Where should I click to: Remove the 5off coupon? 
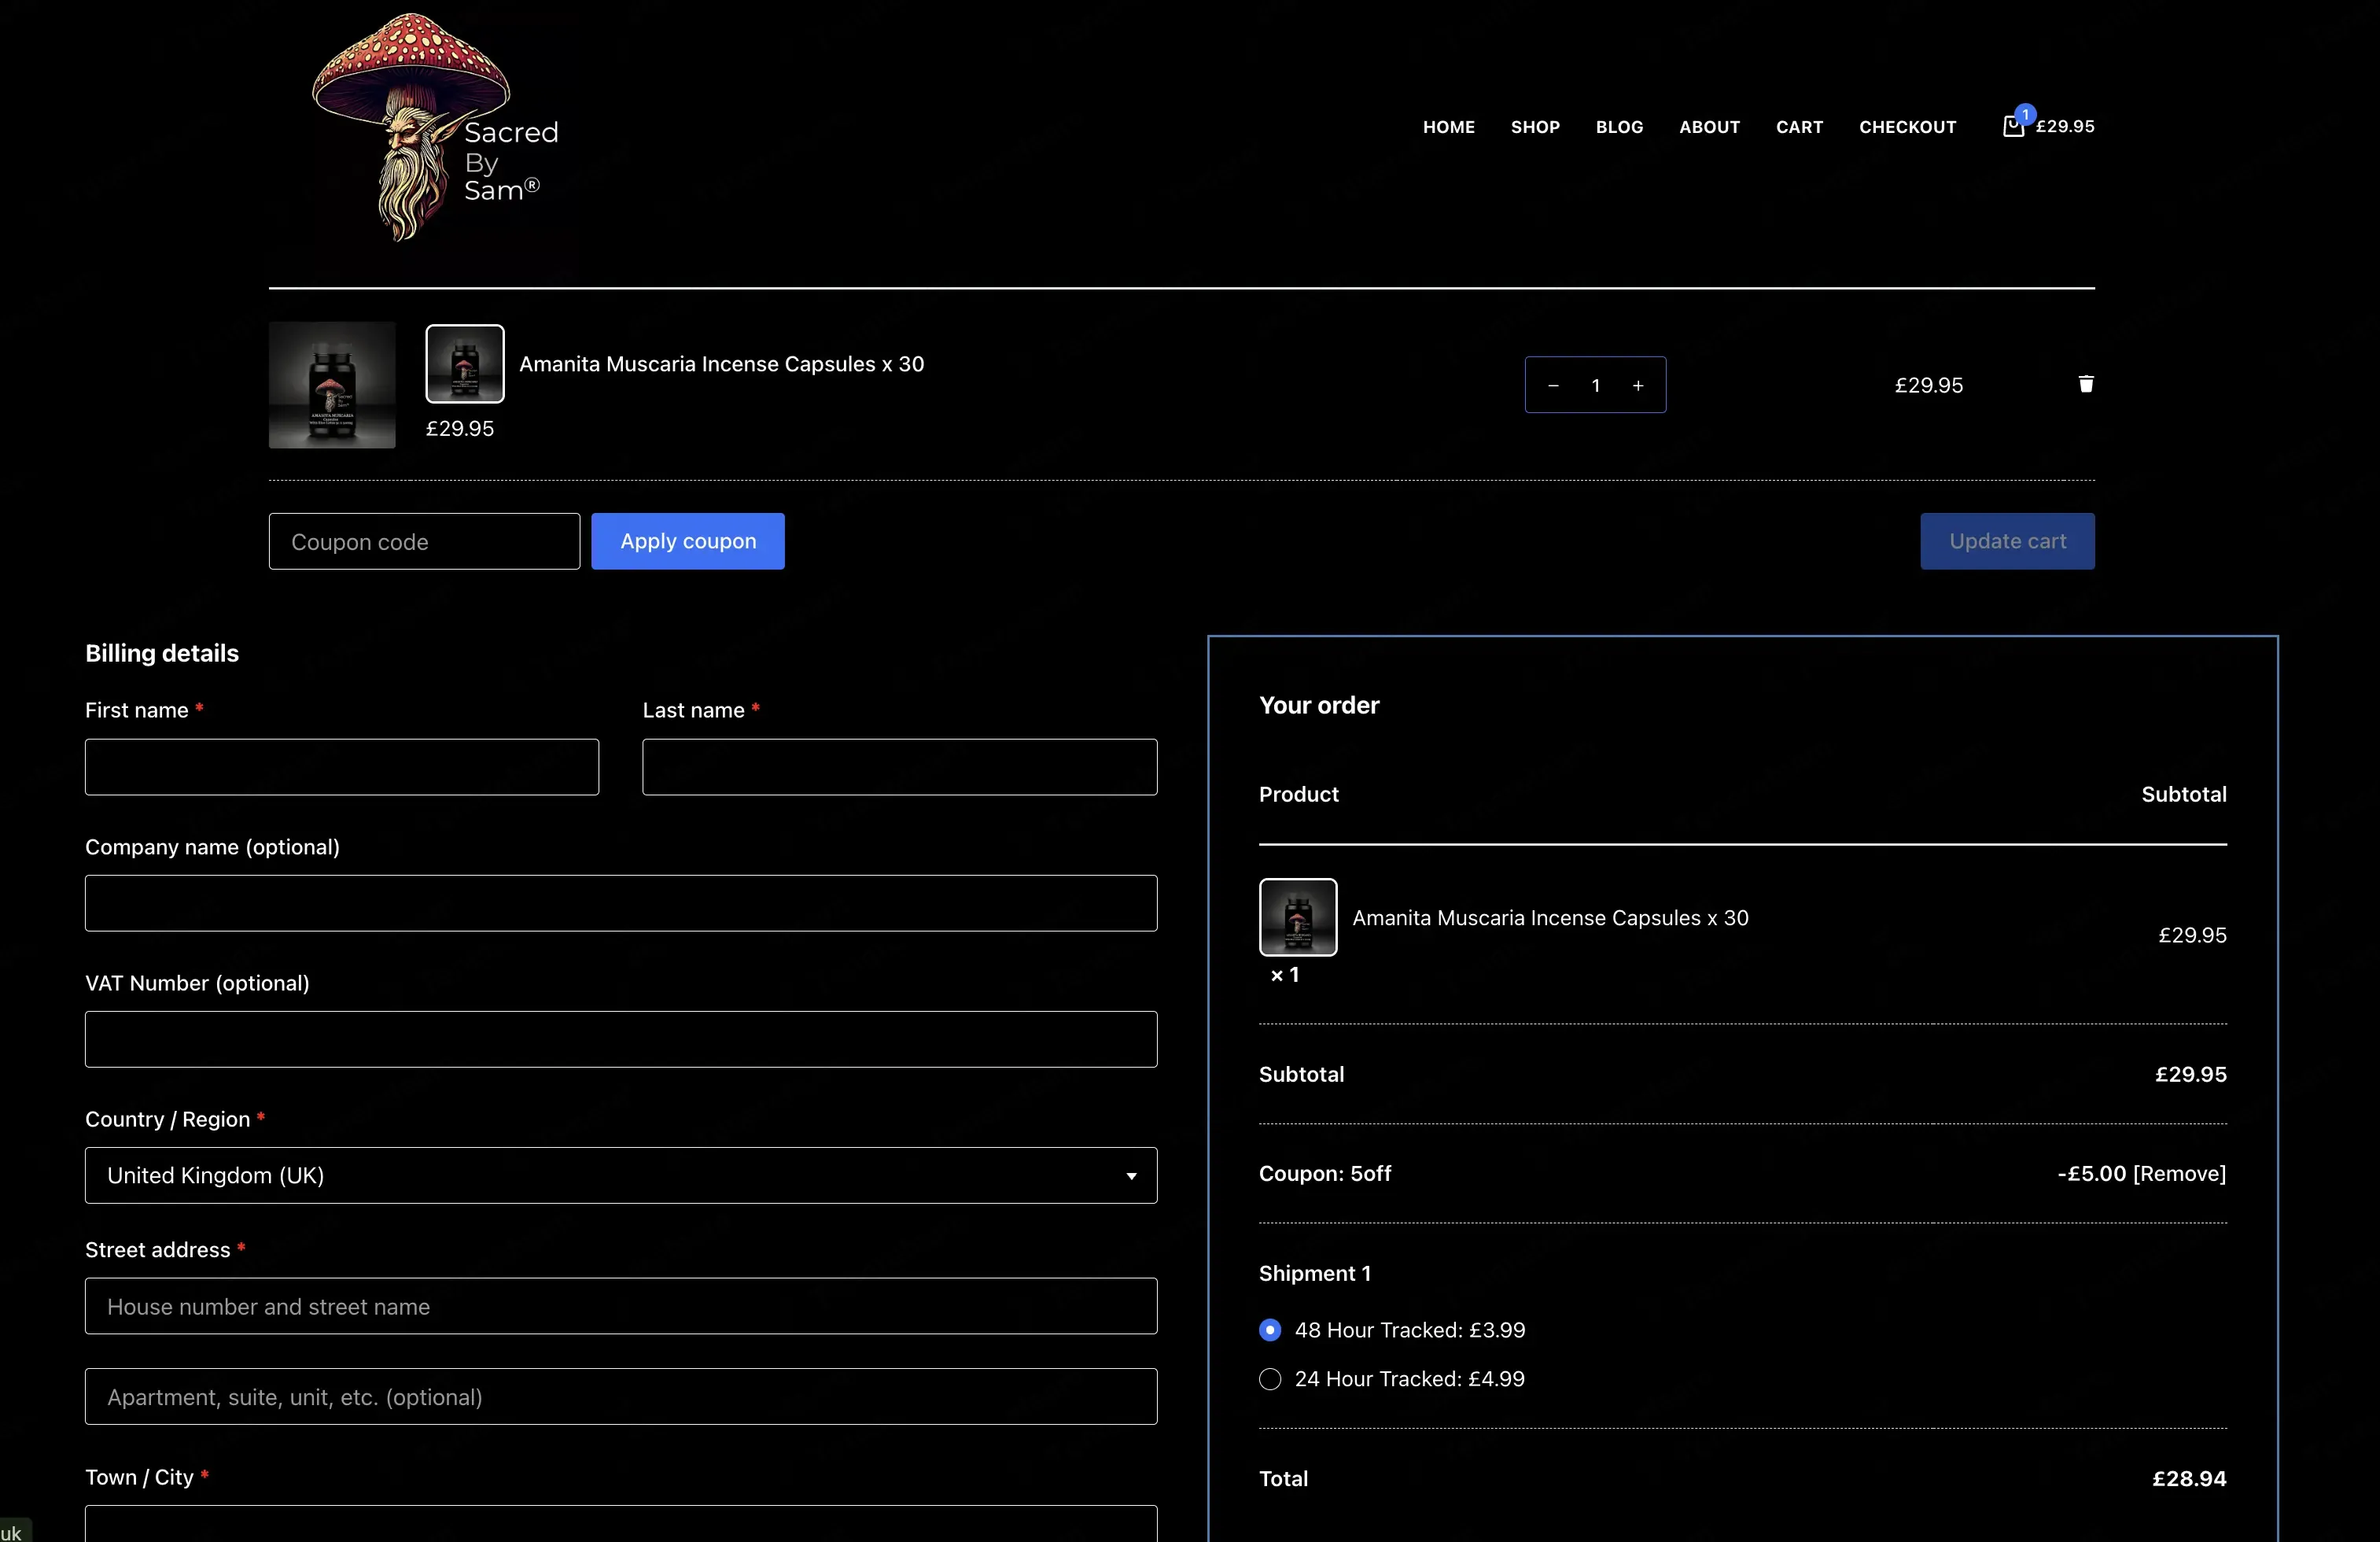click(x=2179, y=1173)
